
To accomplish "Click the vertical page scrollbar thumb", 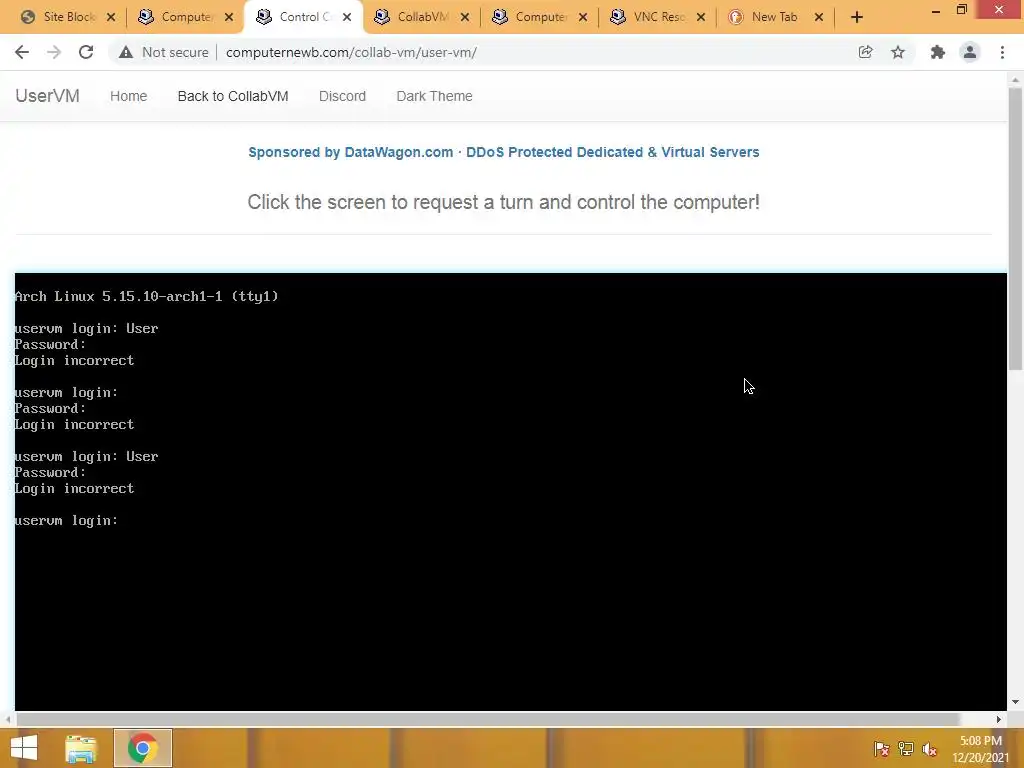I will point(1015,229).
